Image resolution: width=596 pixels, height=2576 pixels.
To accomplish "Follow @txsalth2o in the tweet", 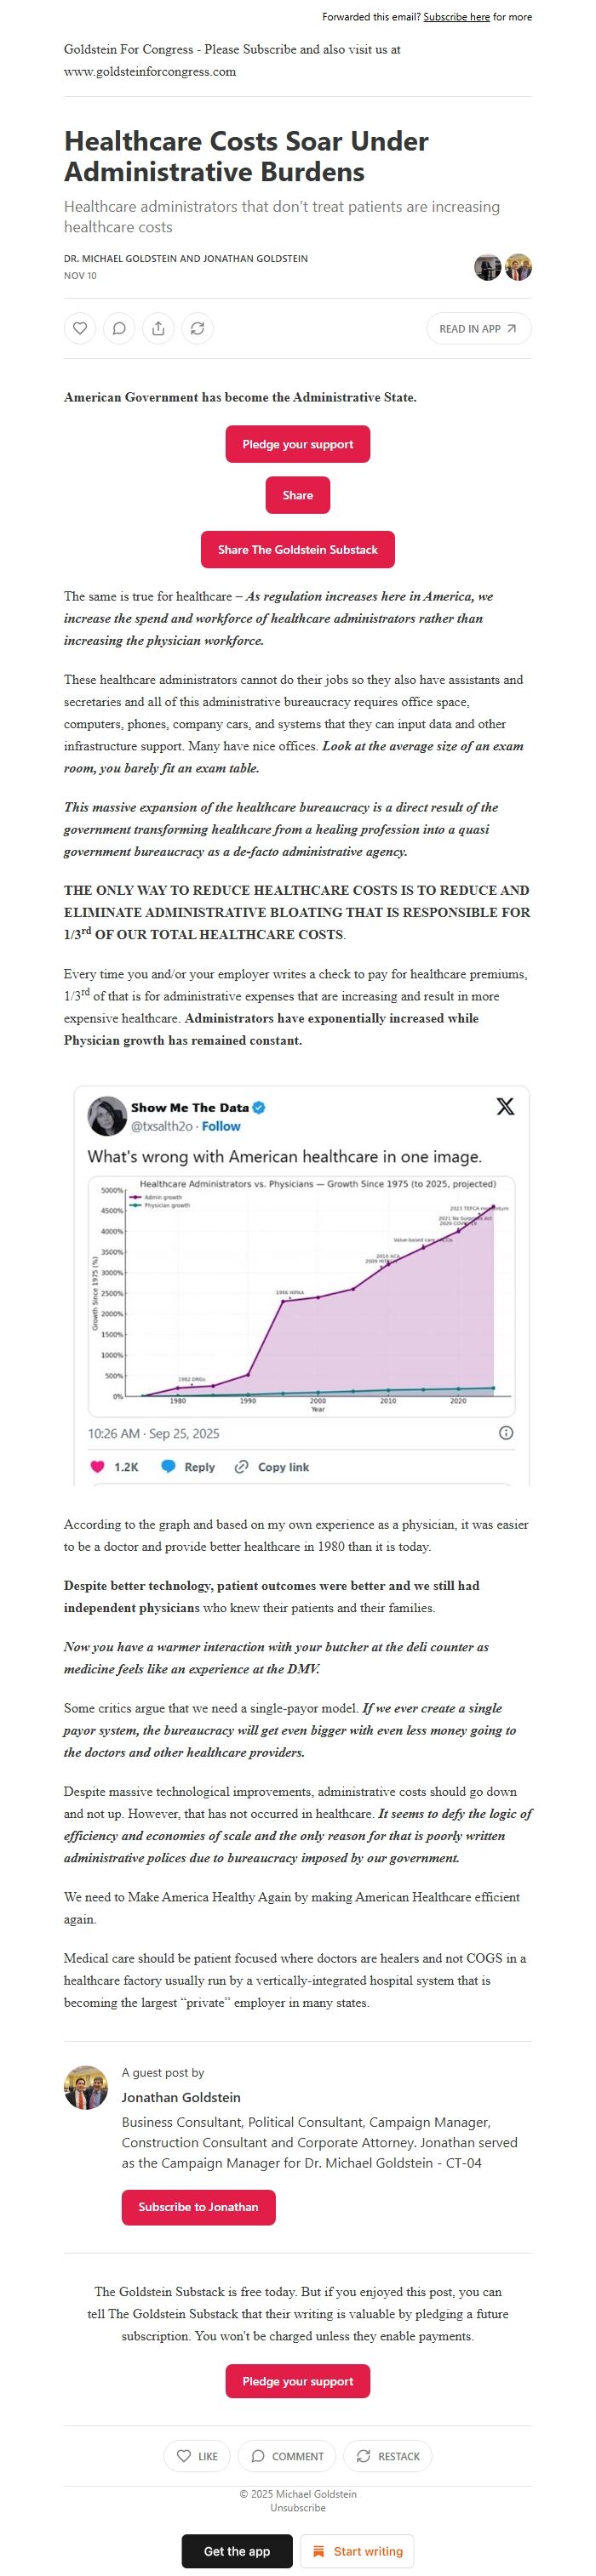I will tap(221, 1126).
